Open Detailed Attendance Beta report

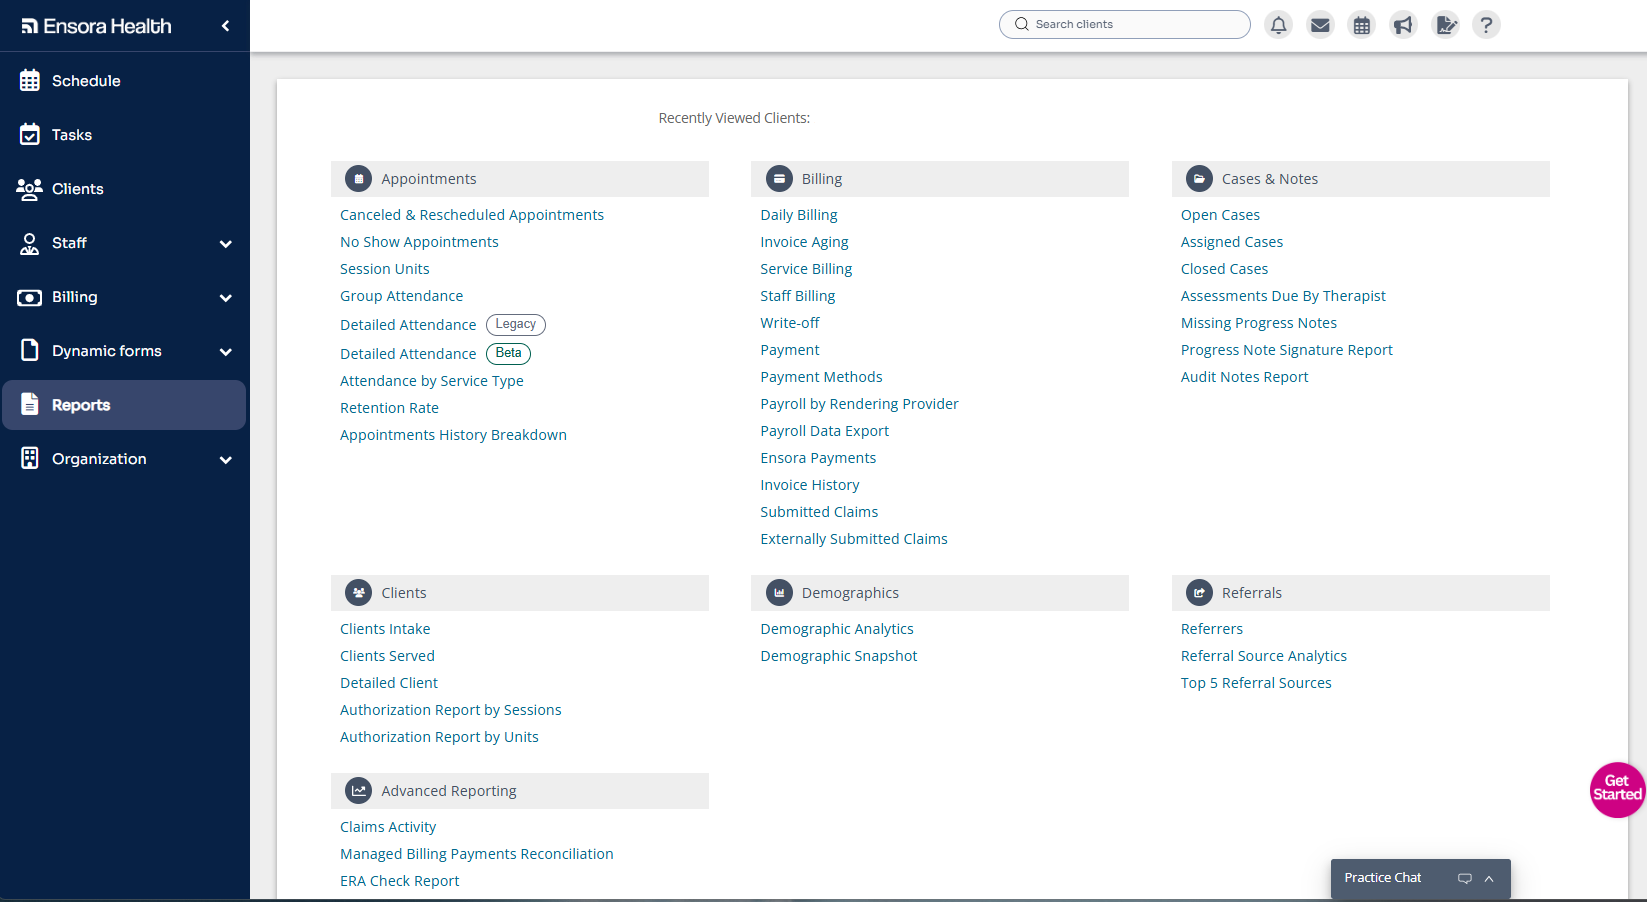point(408,354)
